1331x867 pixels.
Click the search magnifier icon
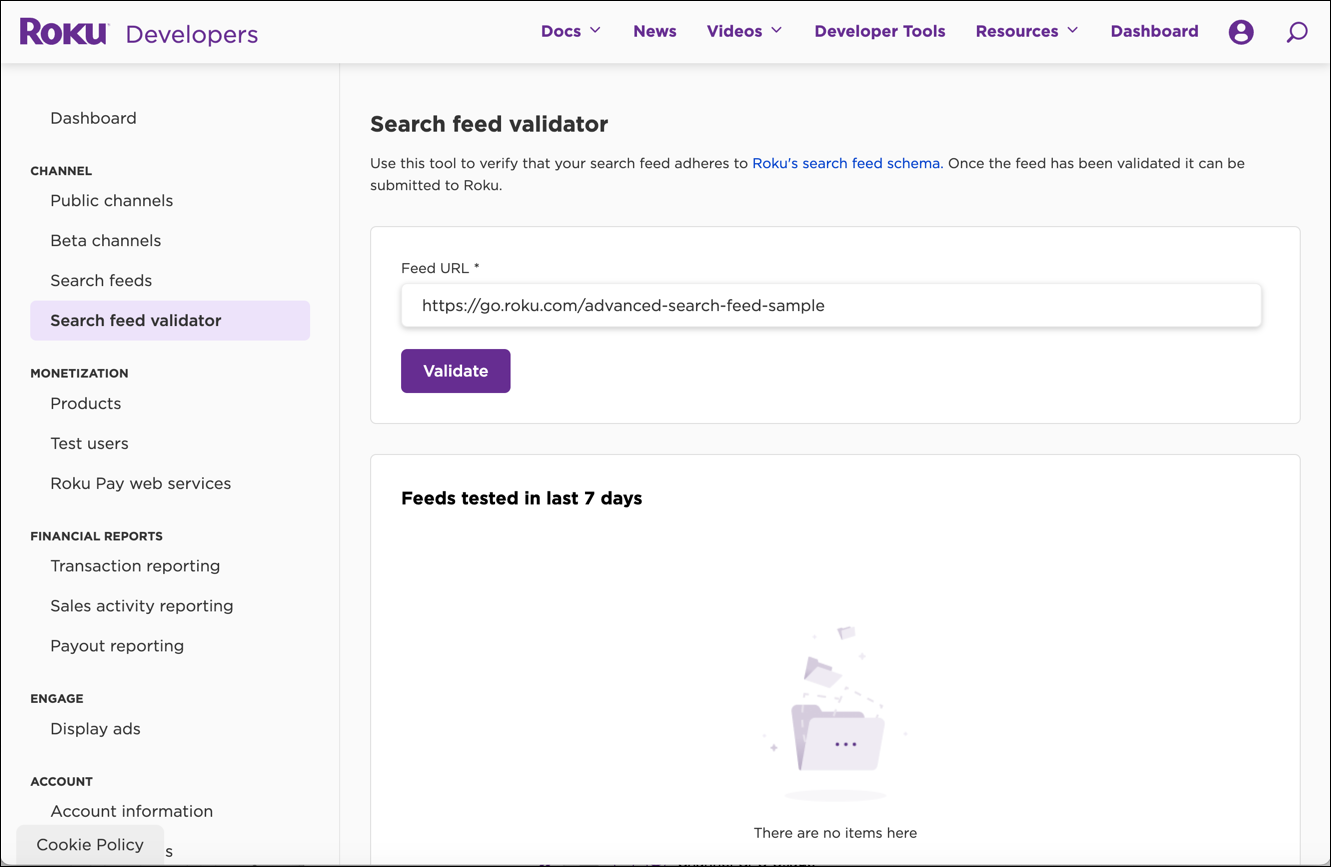(x=1297, y=32)
